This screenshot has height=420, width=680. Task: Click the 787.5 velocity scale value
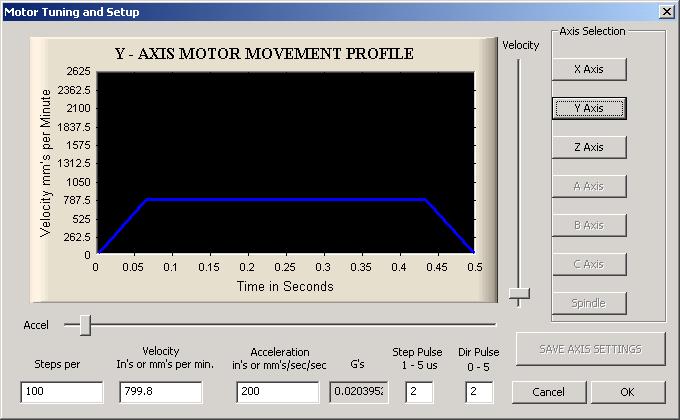77,200
